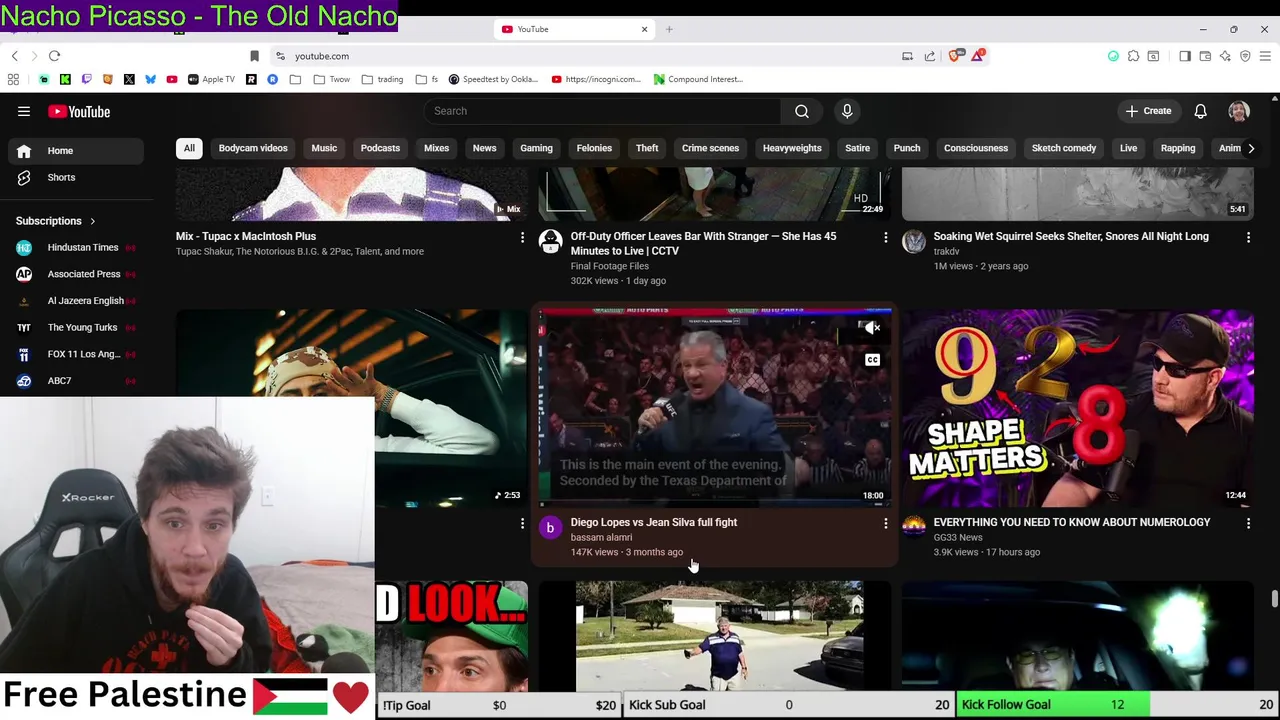Screen dimensions: 1280x720
Task: Open the Brave Shields lion icon
Action: point(954,56)
